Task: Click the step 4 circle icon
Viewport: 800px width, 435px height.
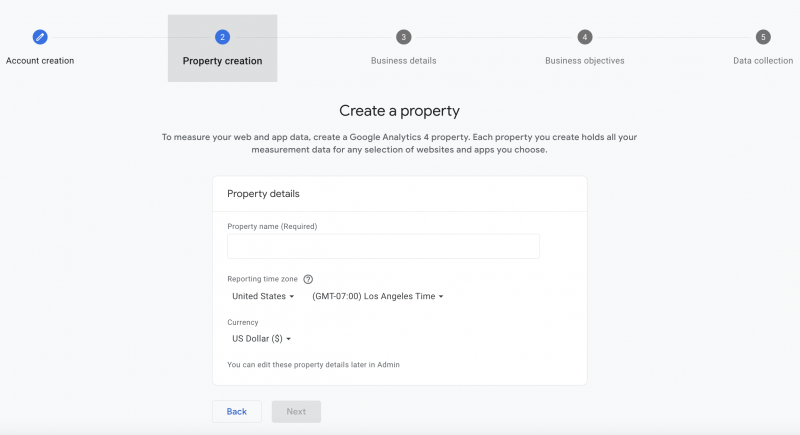Action: [x=584, y=37]
